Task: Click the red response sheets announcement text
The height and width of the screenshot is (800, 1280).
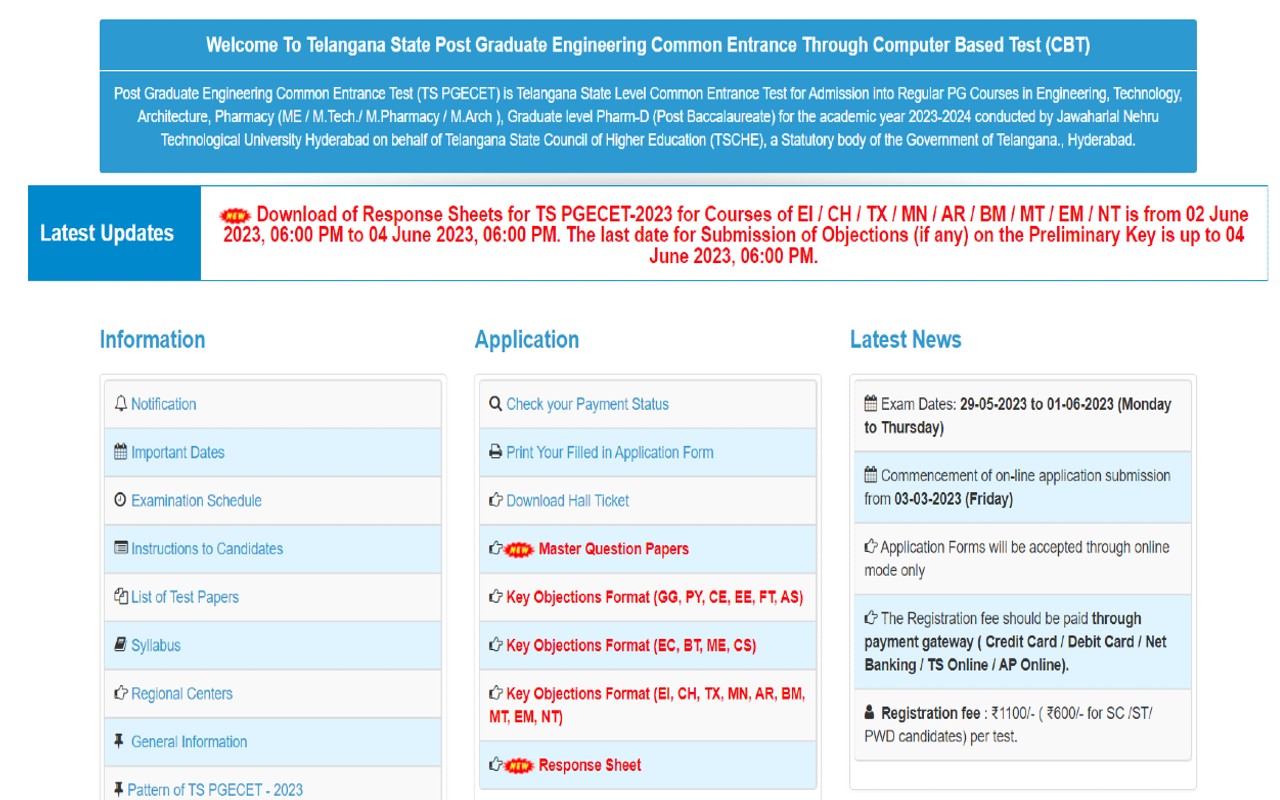Action: (735, 235)
